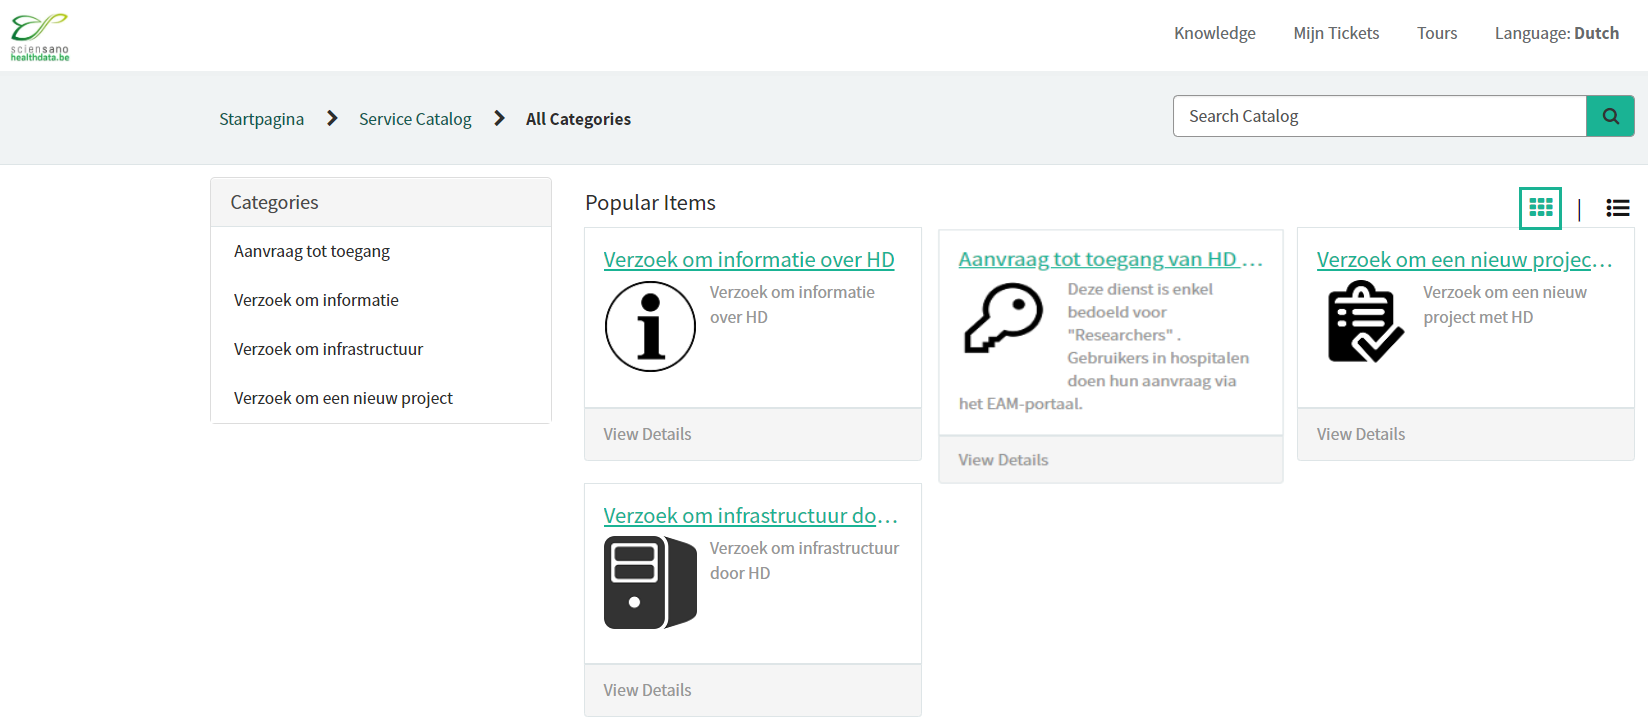Open the Tours menu item

[1436, 33]
